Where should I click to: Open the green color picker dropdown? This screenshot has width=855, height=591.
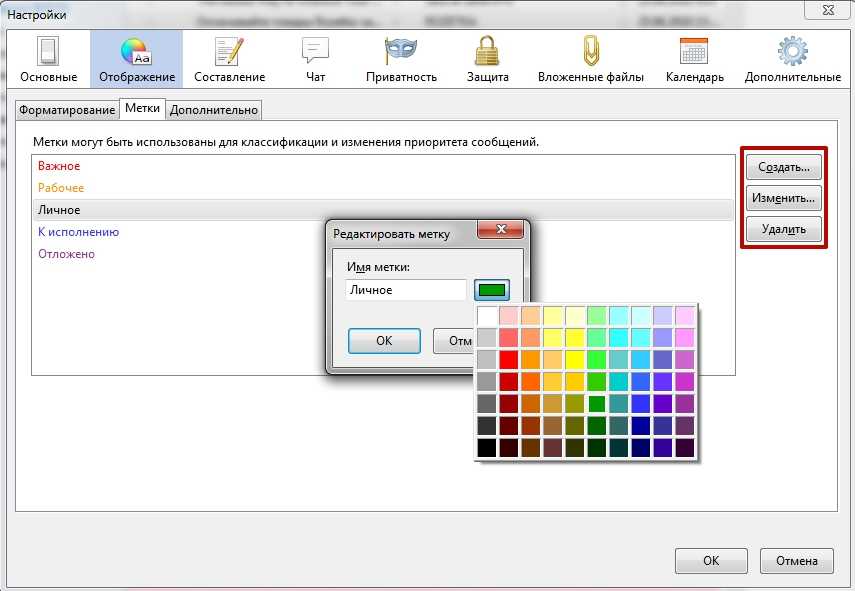tap(493, 290)
